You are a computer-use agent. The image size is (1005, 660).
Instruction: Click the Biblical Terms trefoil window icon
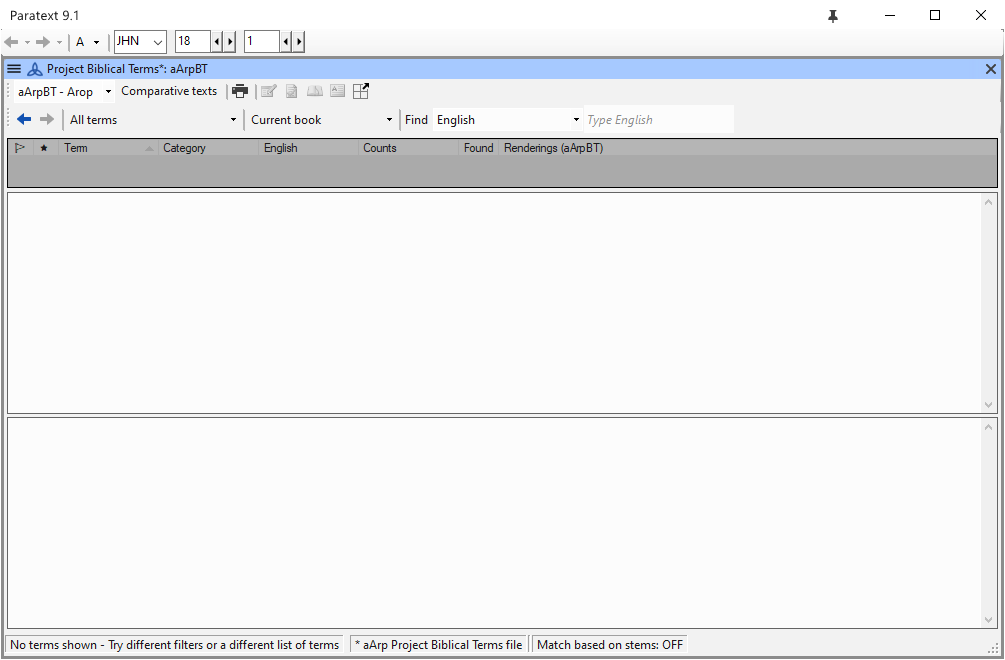(35, 69)
